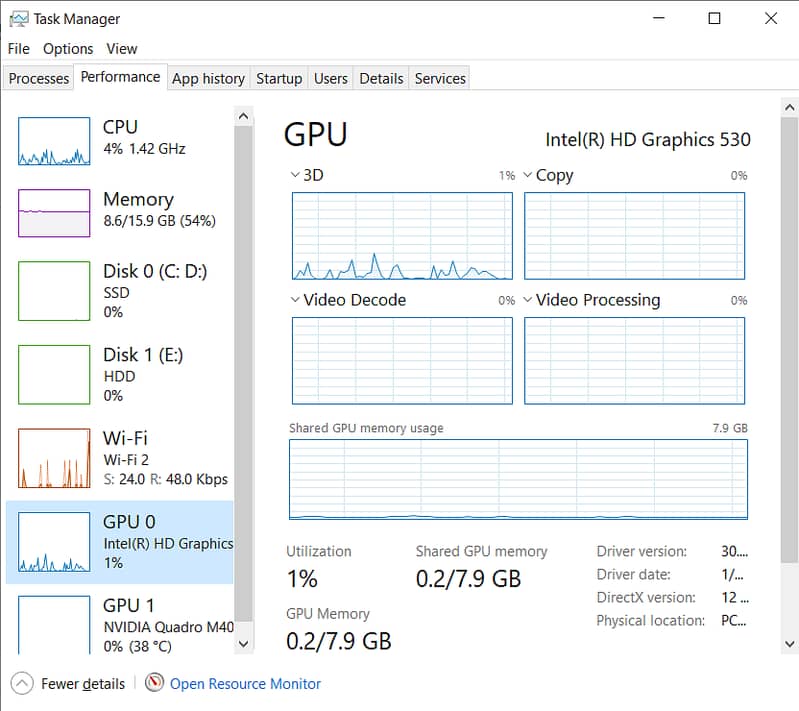Open the Copy engine graph dropdown

[x=528, y=175]
